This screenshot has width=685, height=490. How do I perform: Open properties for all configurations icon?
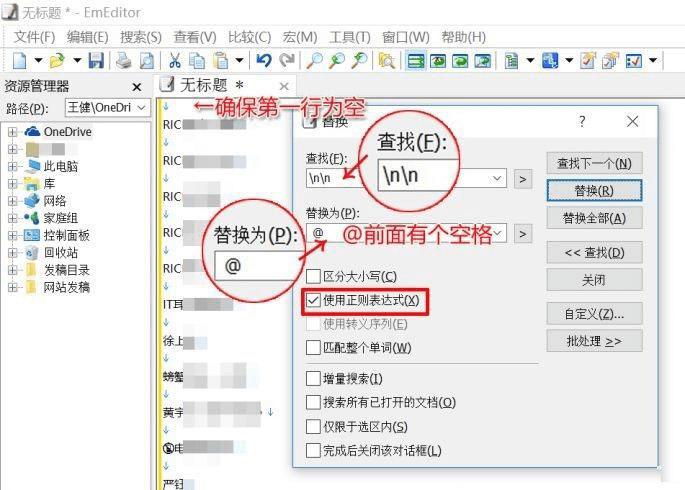point(610,60)
